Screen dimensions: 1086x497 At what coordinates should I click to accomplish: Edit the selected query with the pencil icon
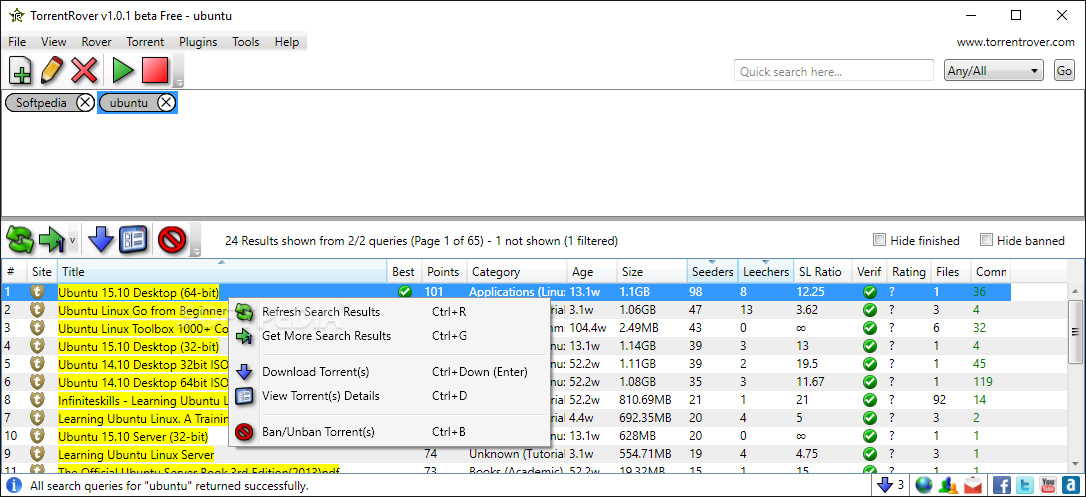point(53,71)
